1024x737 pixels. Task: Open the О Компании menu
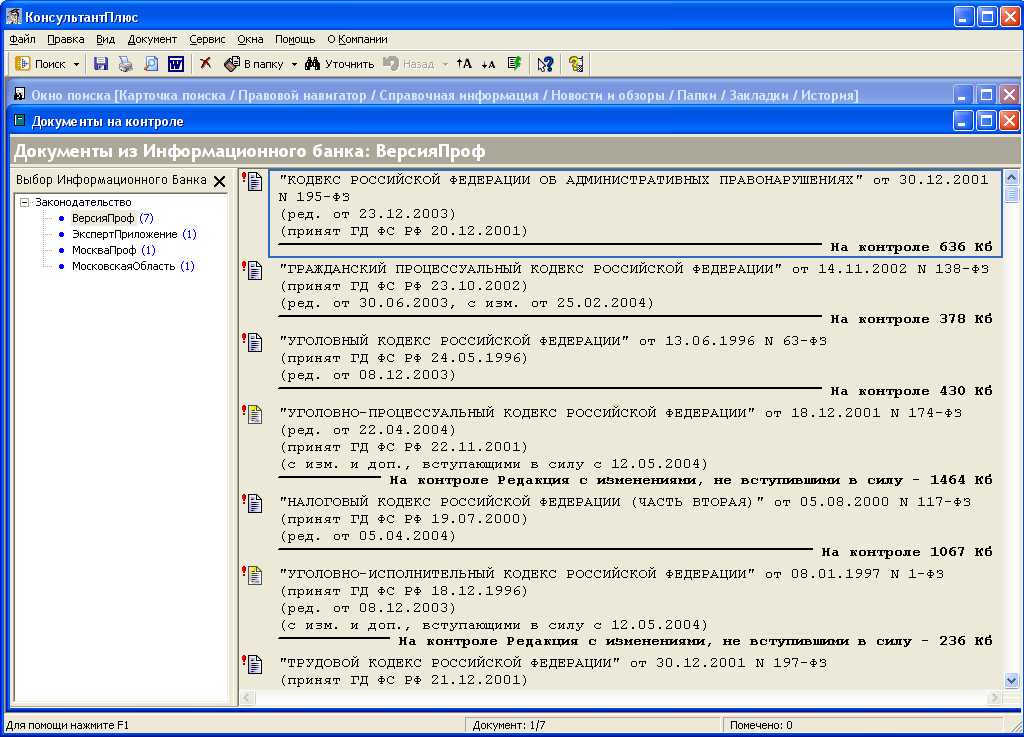[x=357, y=39]
